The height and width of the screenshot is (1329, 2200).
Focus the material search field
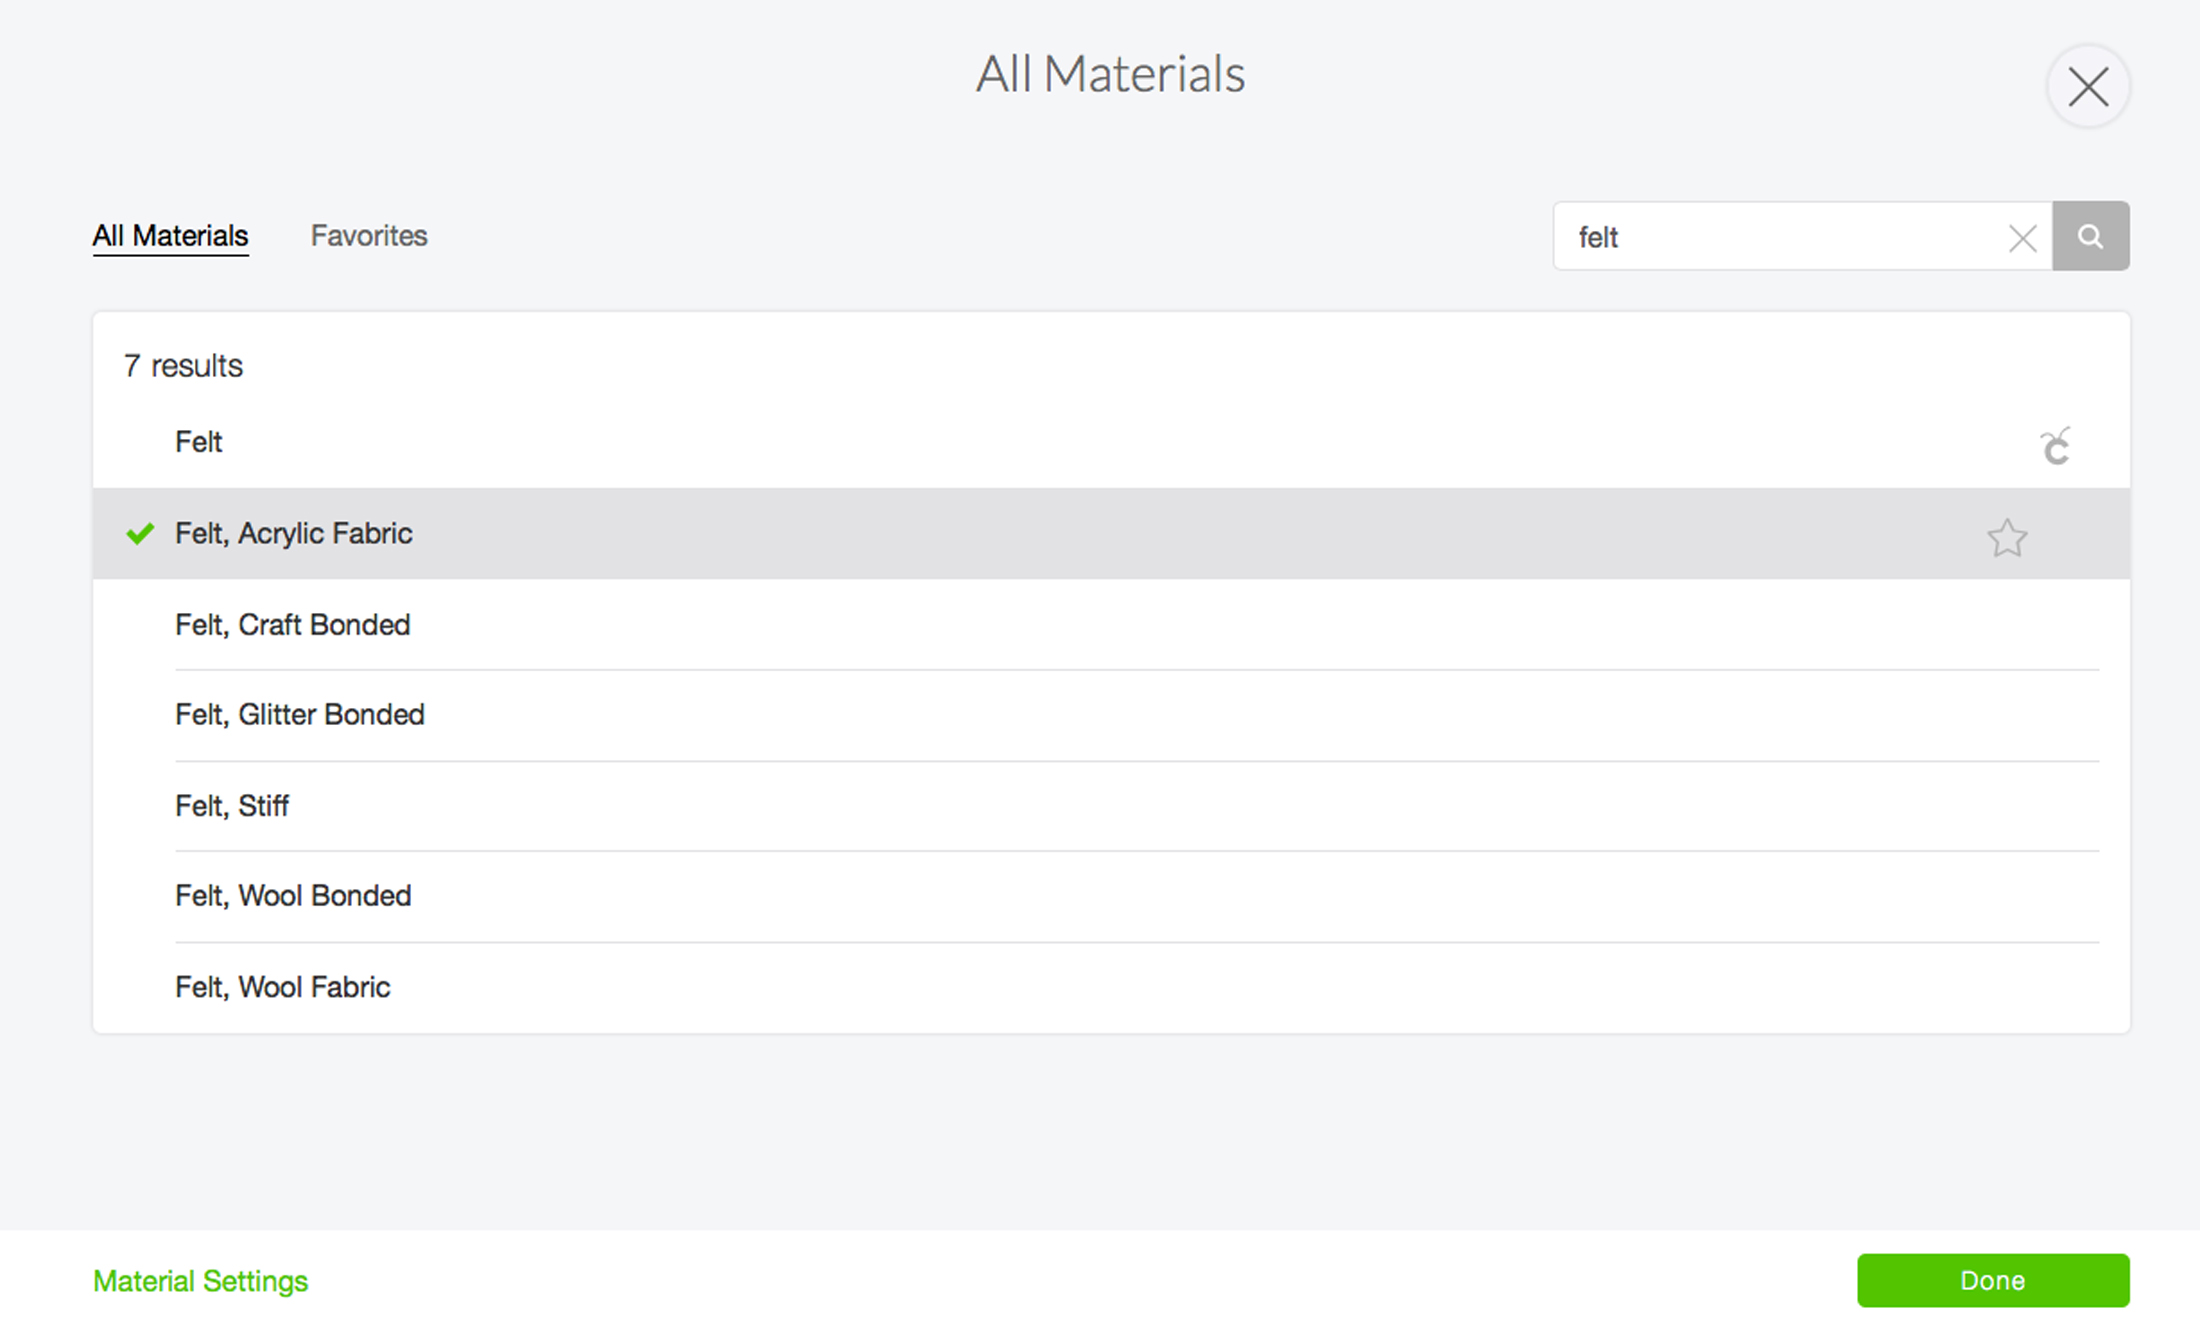1780,236
